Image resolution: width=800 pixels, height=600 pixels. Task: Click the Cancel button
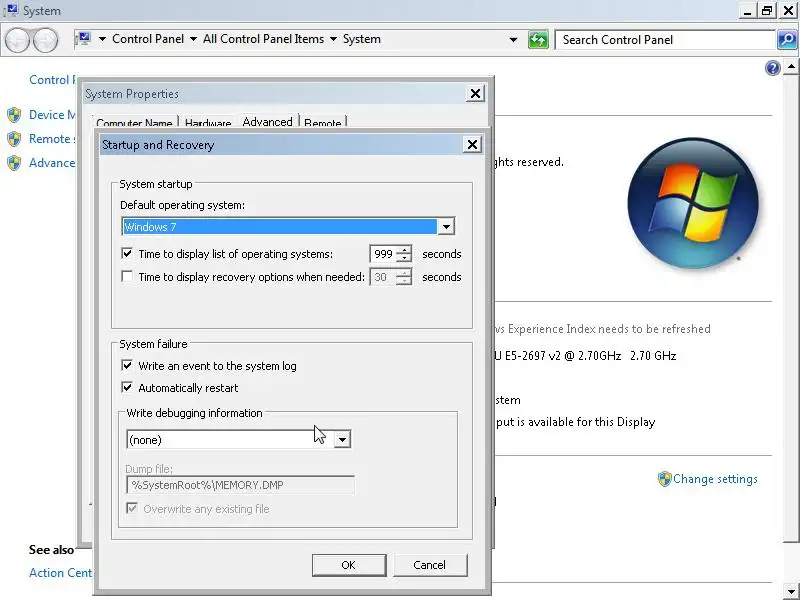point(430,565)
